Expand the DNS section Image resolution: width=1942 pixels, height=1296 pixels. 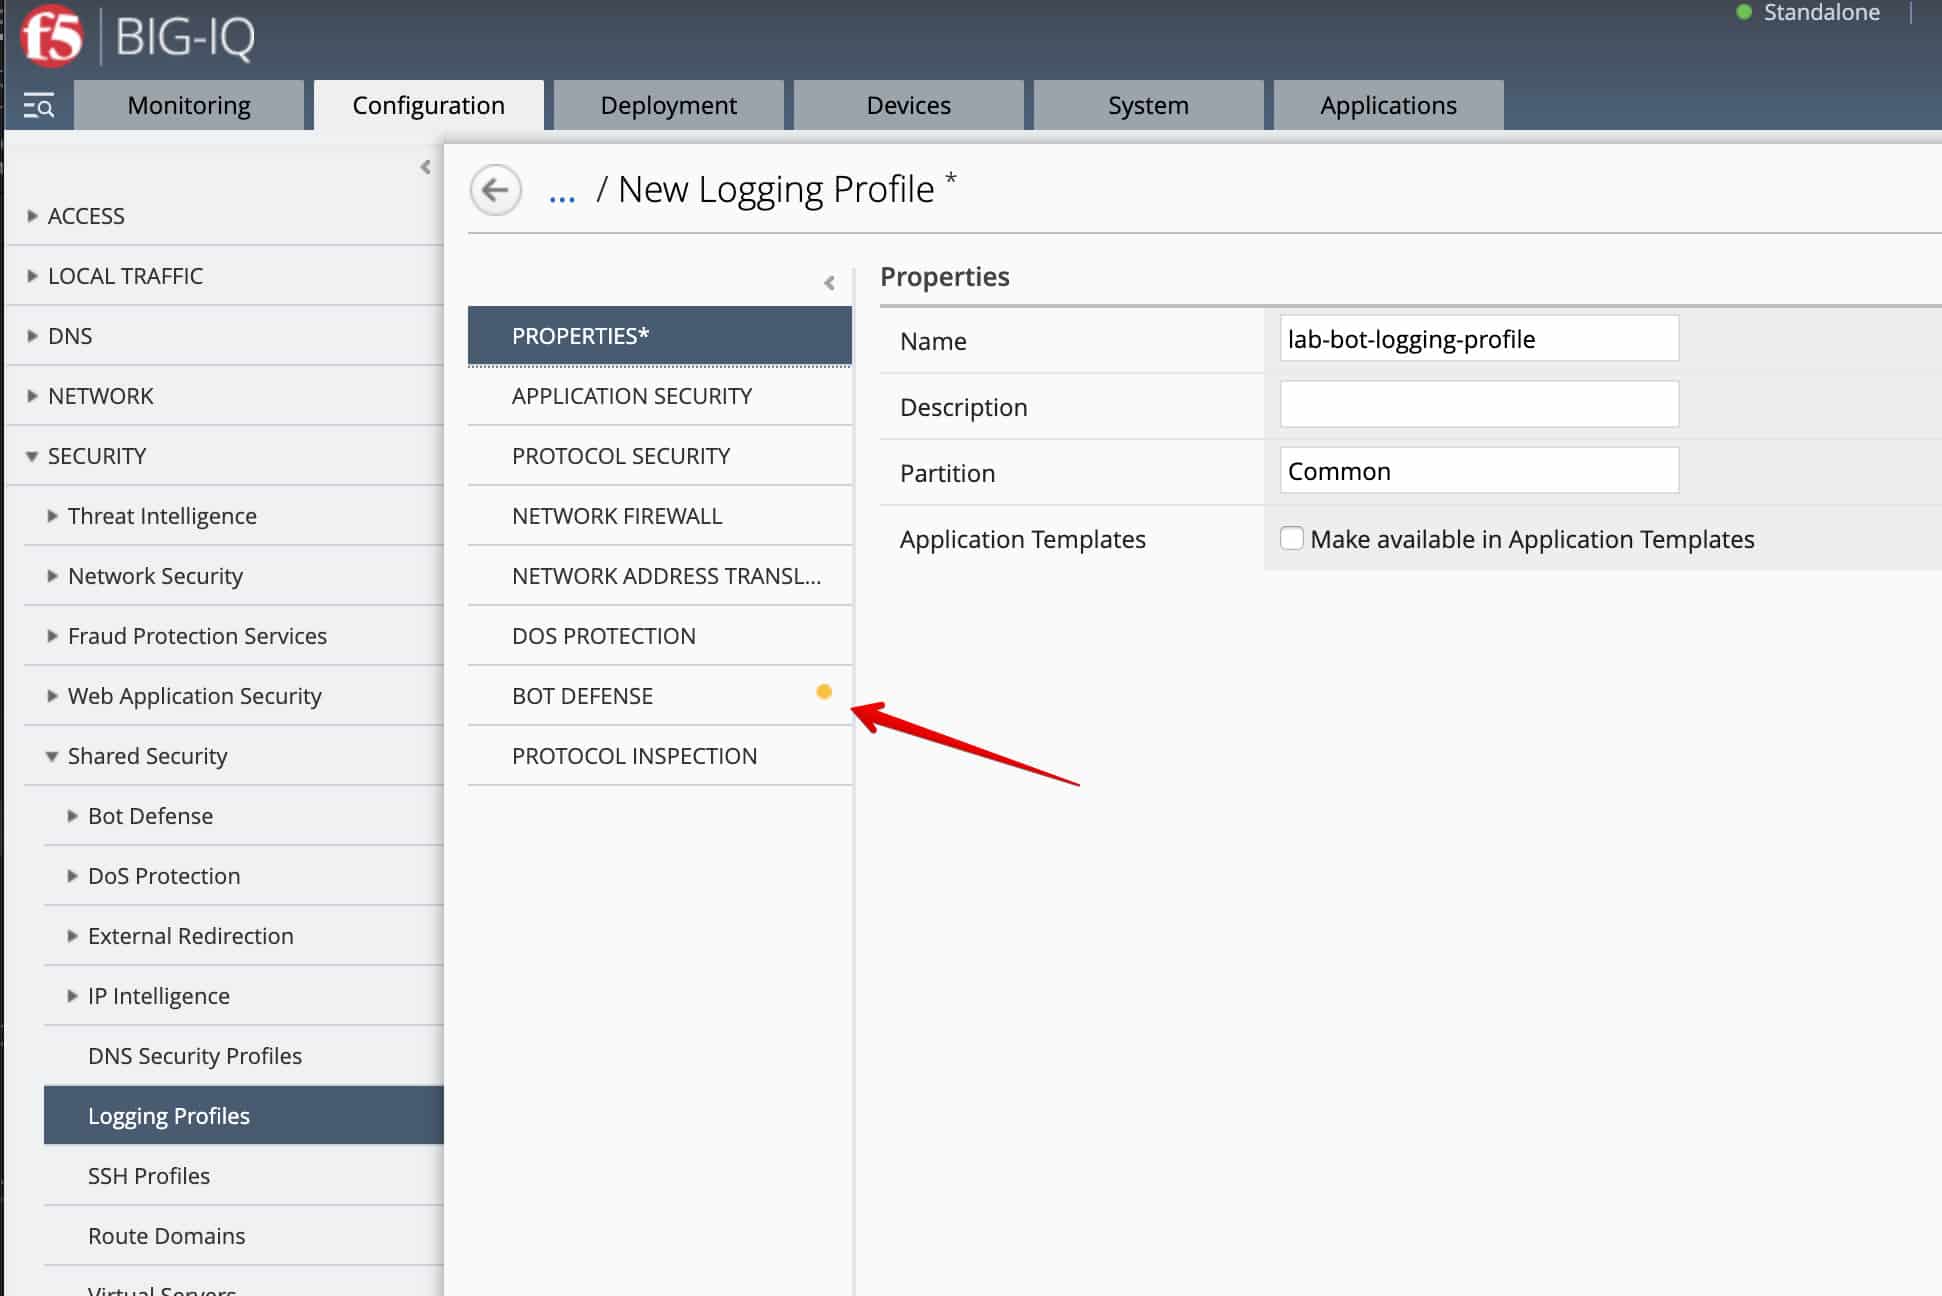[x=33, y=336]
